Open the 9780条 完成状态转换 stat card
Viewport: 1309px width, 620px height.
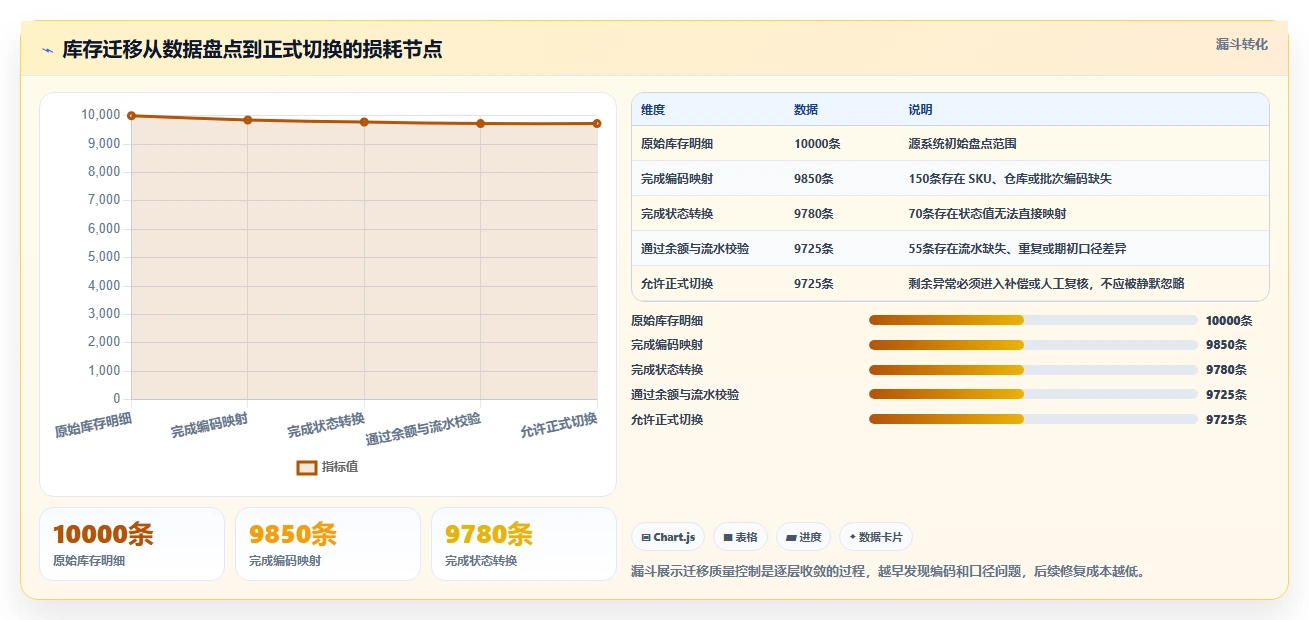524,544
